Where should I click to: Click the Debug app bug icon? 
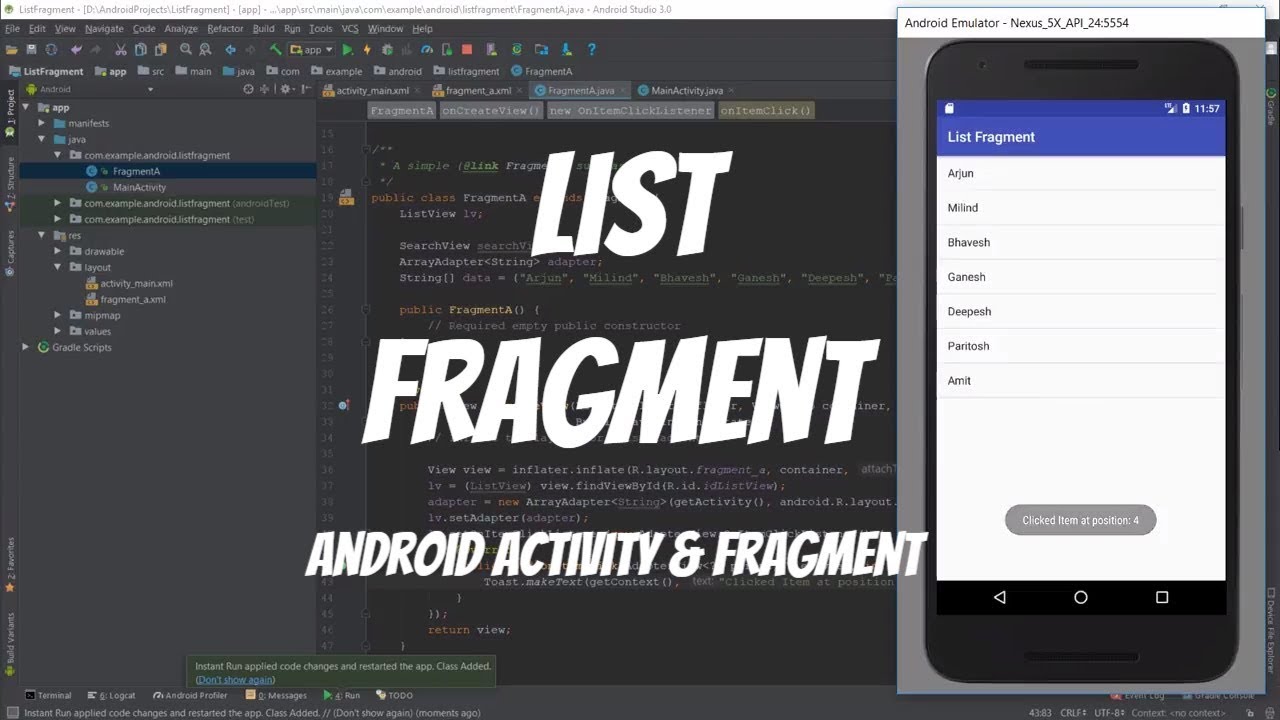pos(387,49)
